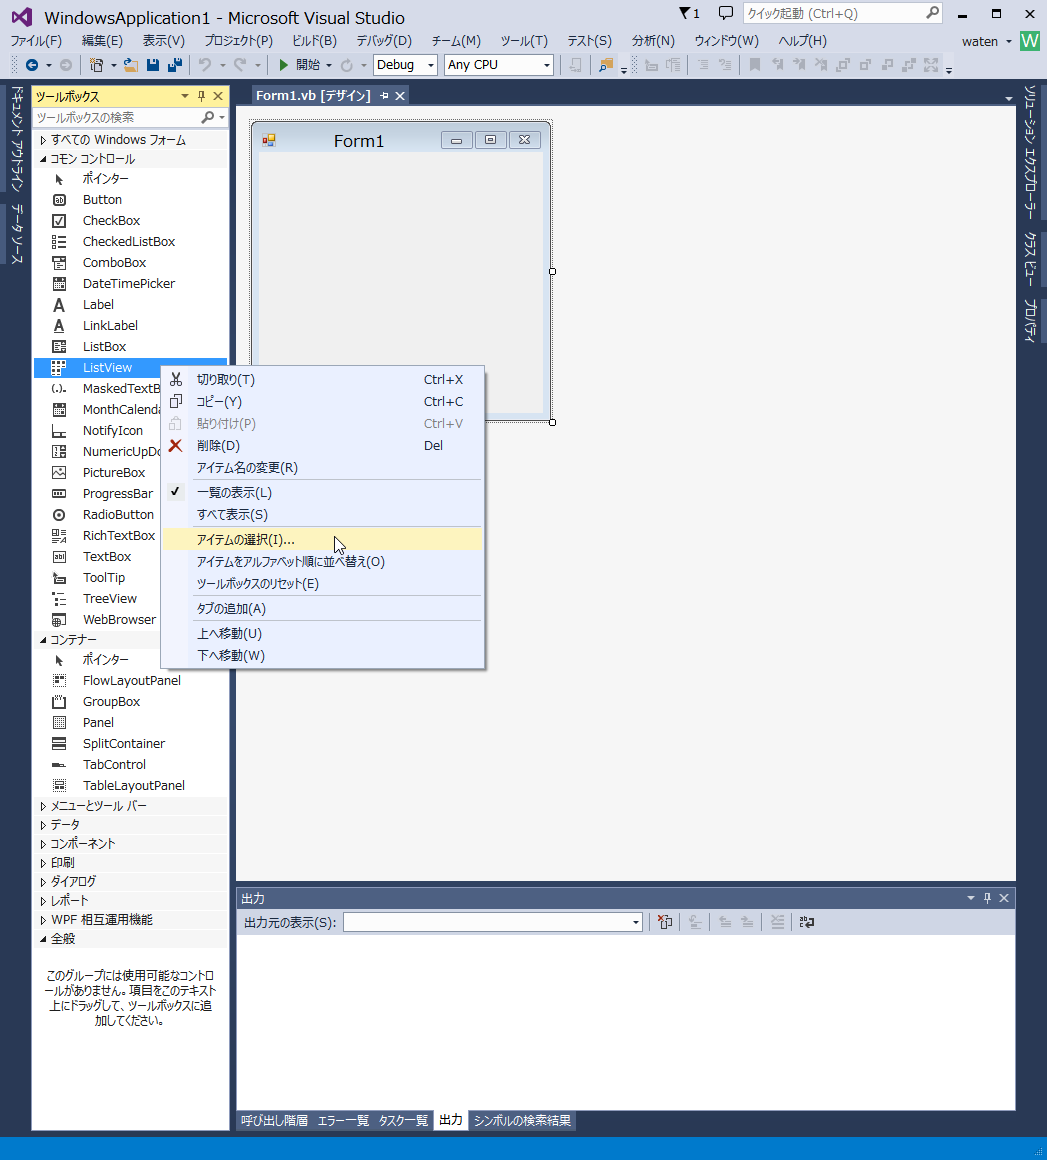Select the LinkLabel control icon
The width and height of the screenshot is (1047, 1160).
pyautogui.click(x=59, y=326)
